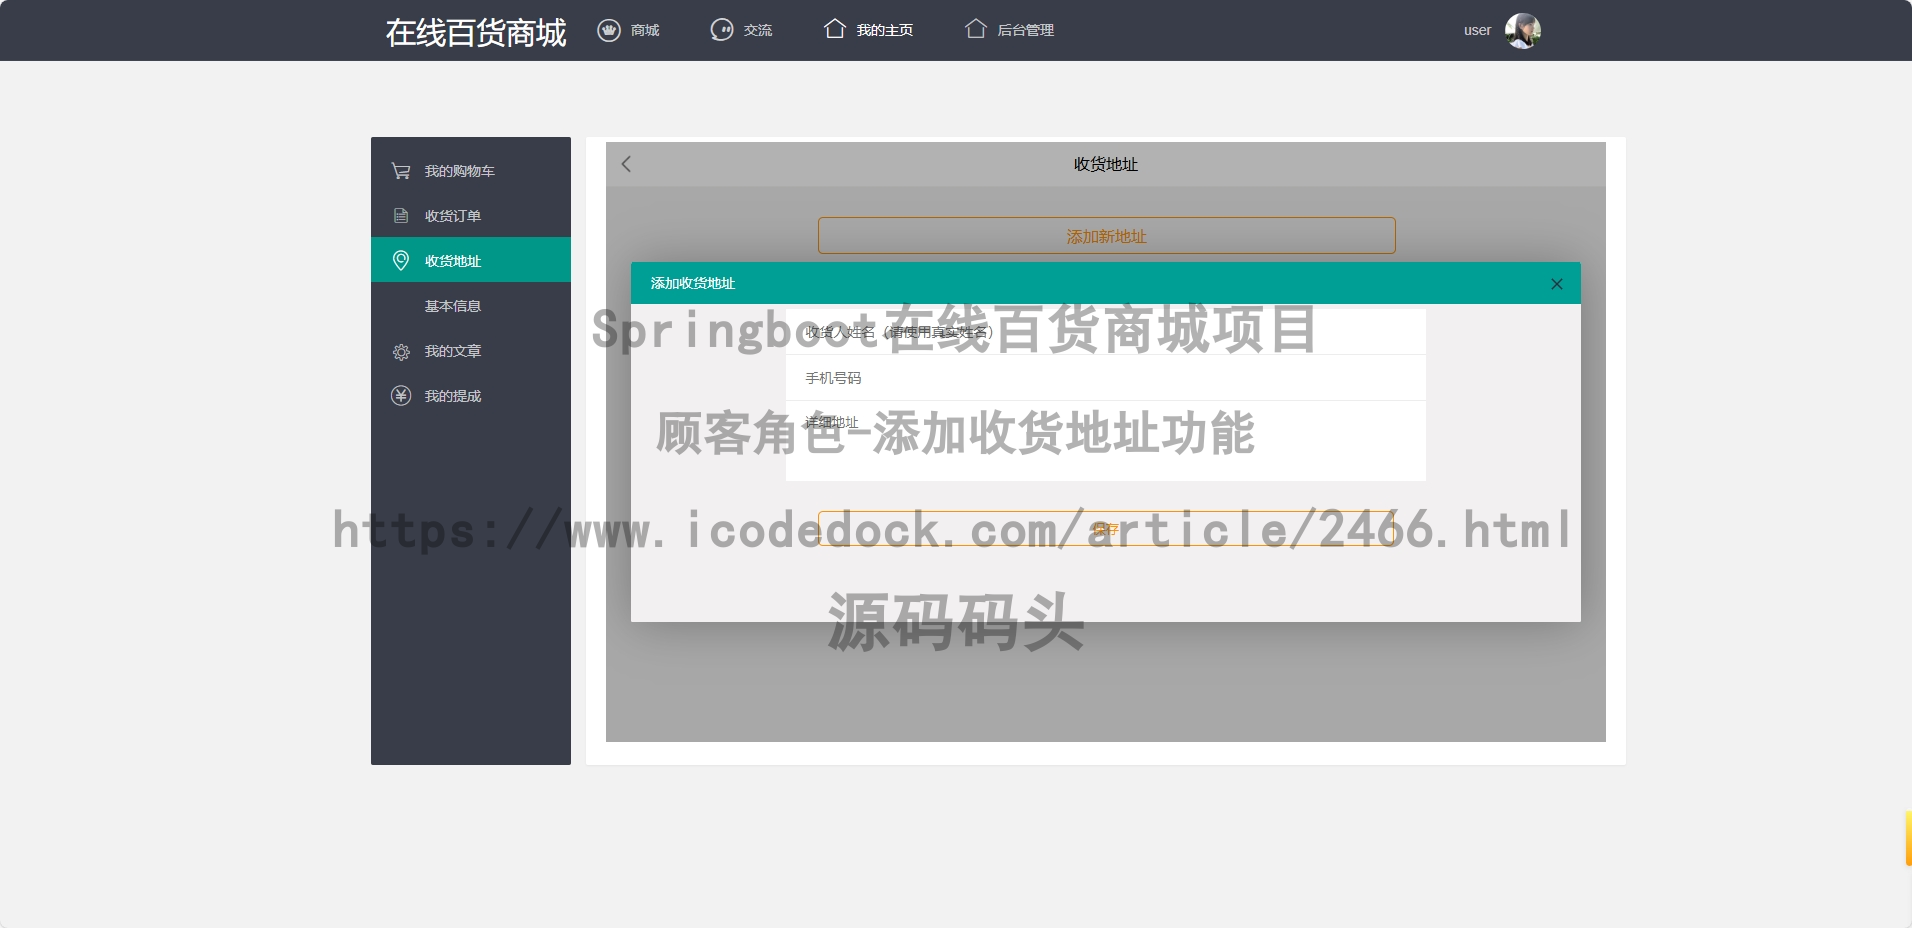1912x928 pixels.
Task: Click the house icon beside 我的主页
Action: click(835, 29)
